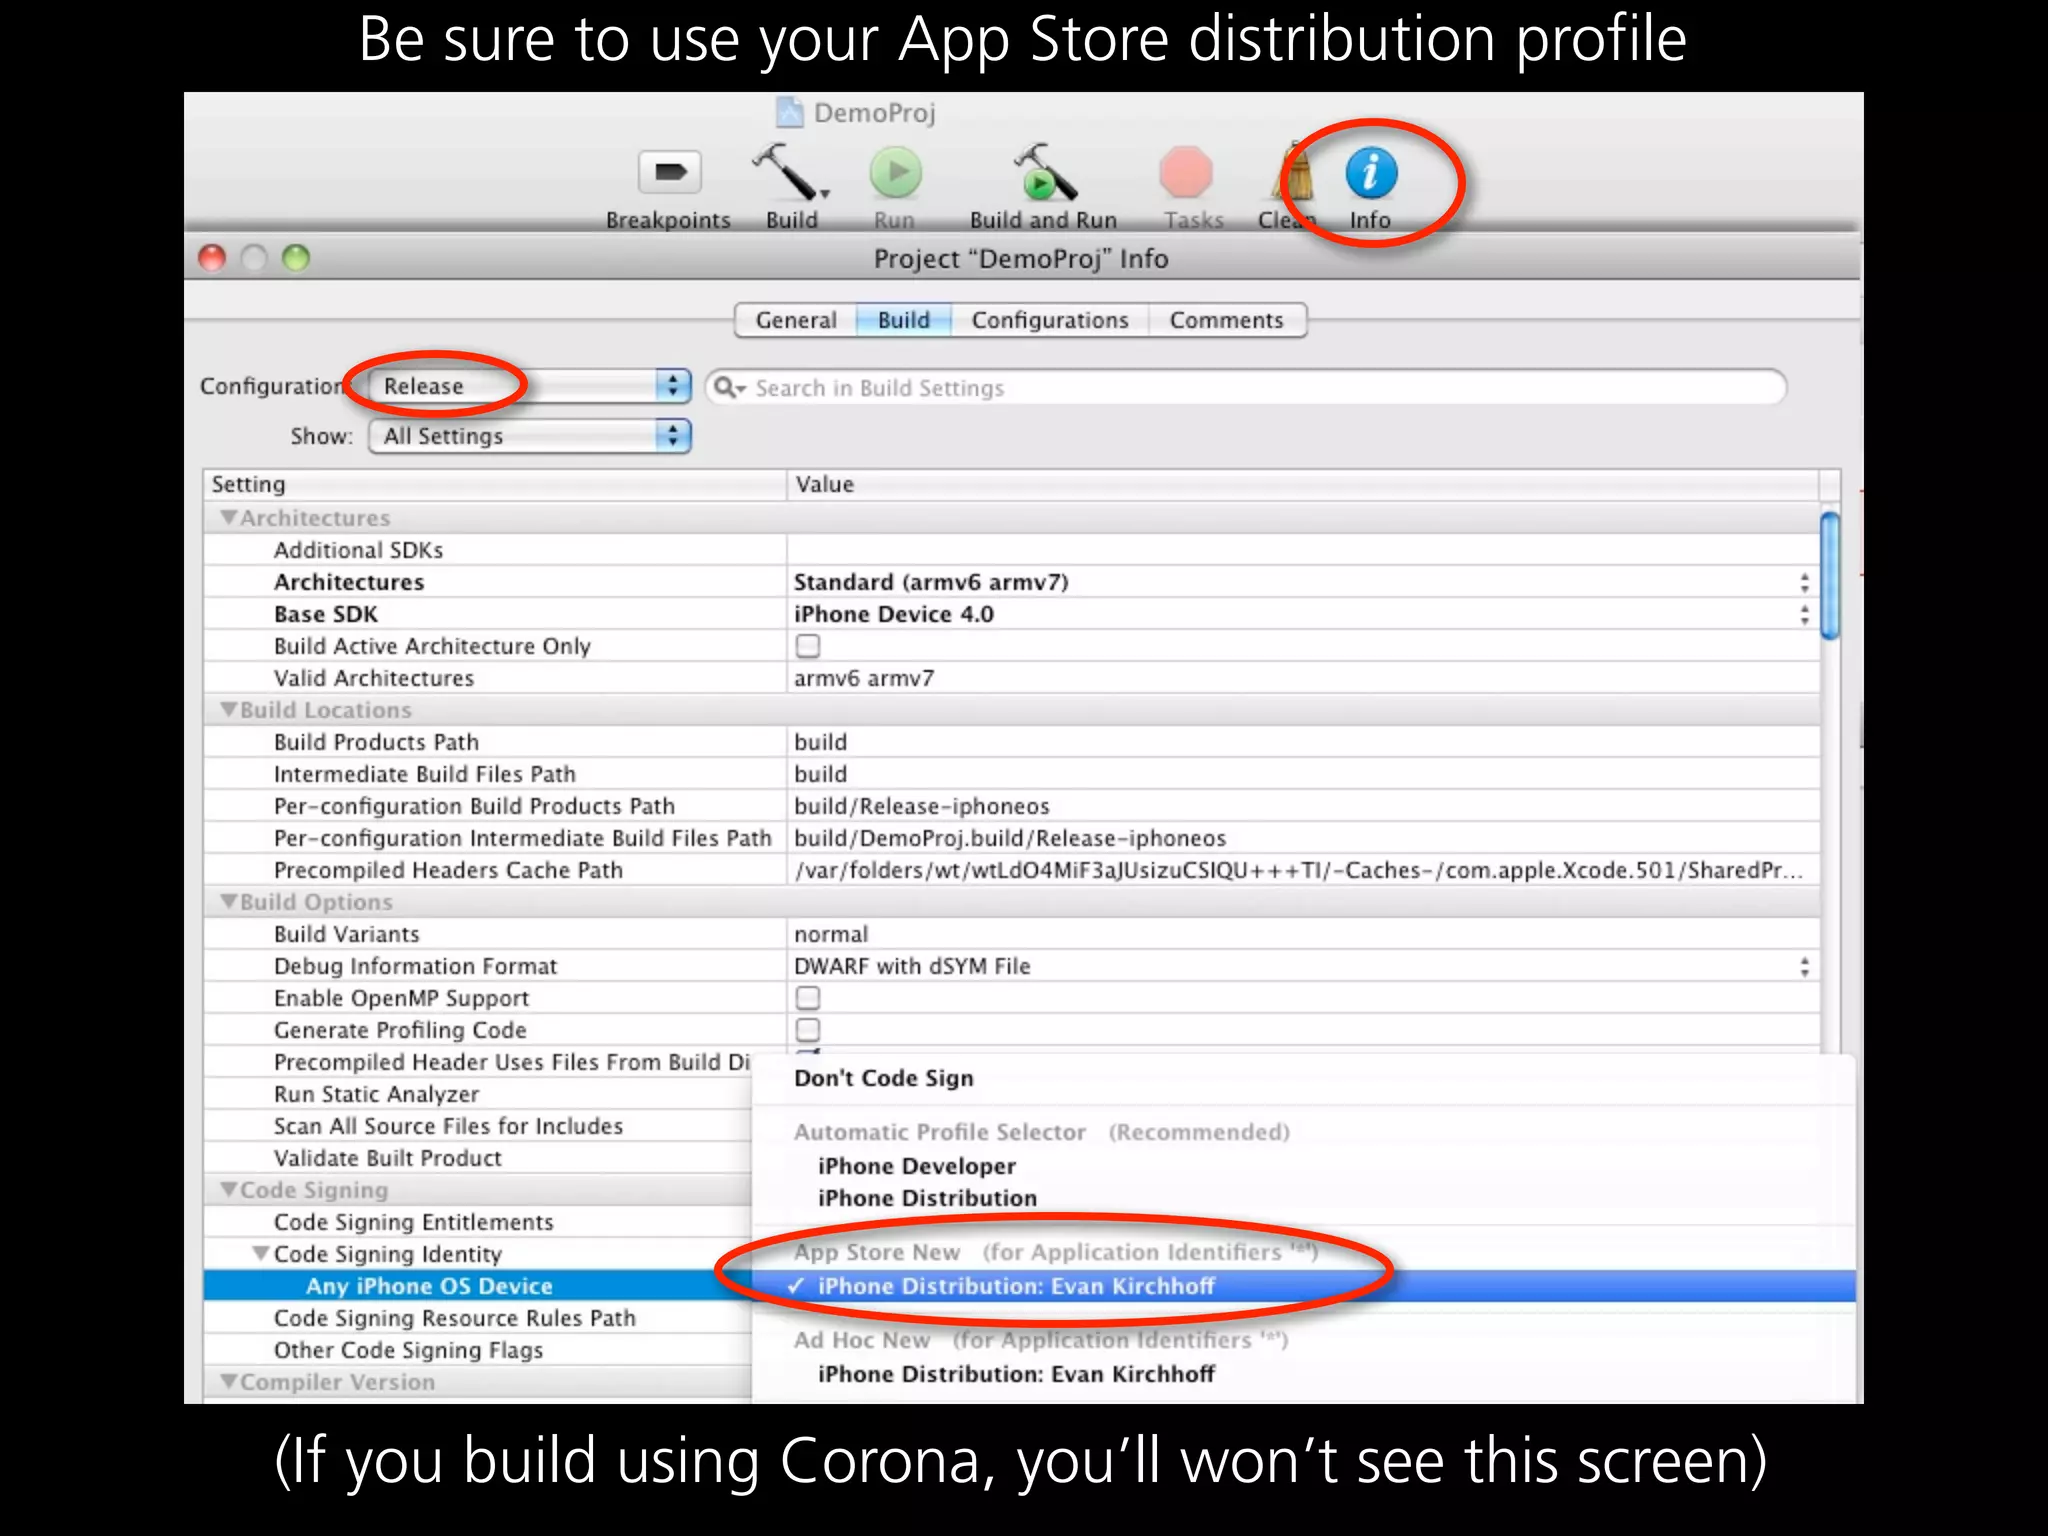Switch to the Configurations tab
Viewport: 2048px width, 1536px height.
point(1050,320)
